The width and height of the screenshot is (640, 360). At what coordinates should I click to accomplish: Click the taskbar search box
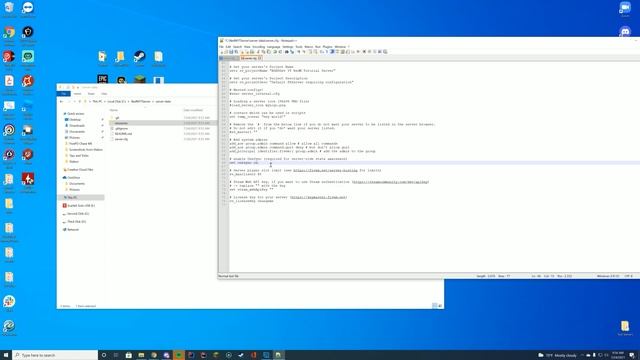(55, 355)
